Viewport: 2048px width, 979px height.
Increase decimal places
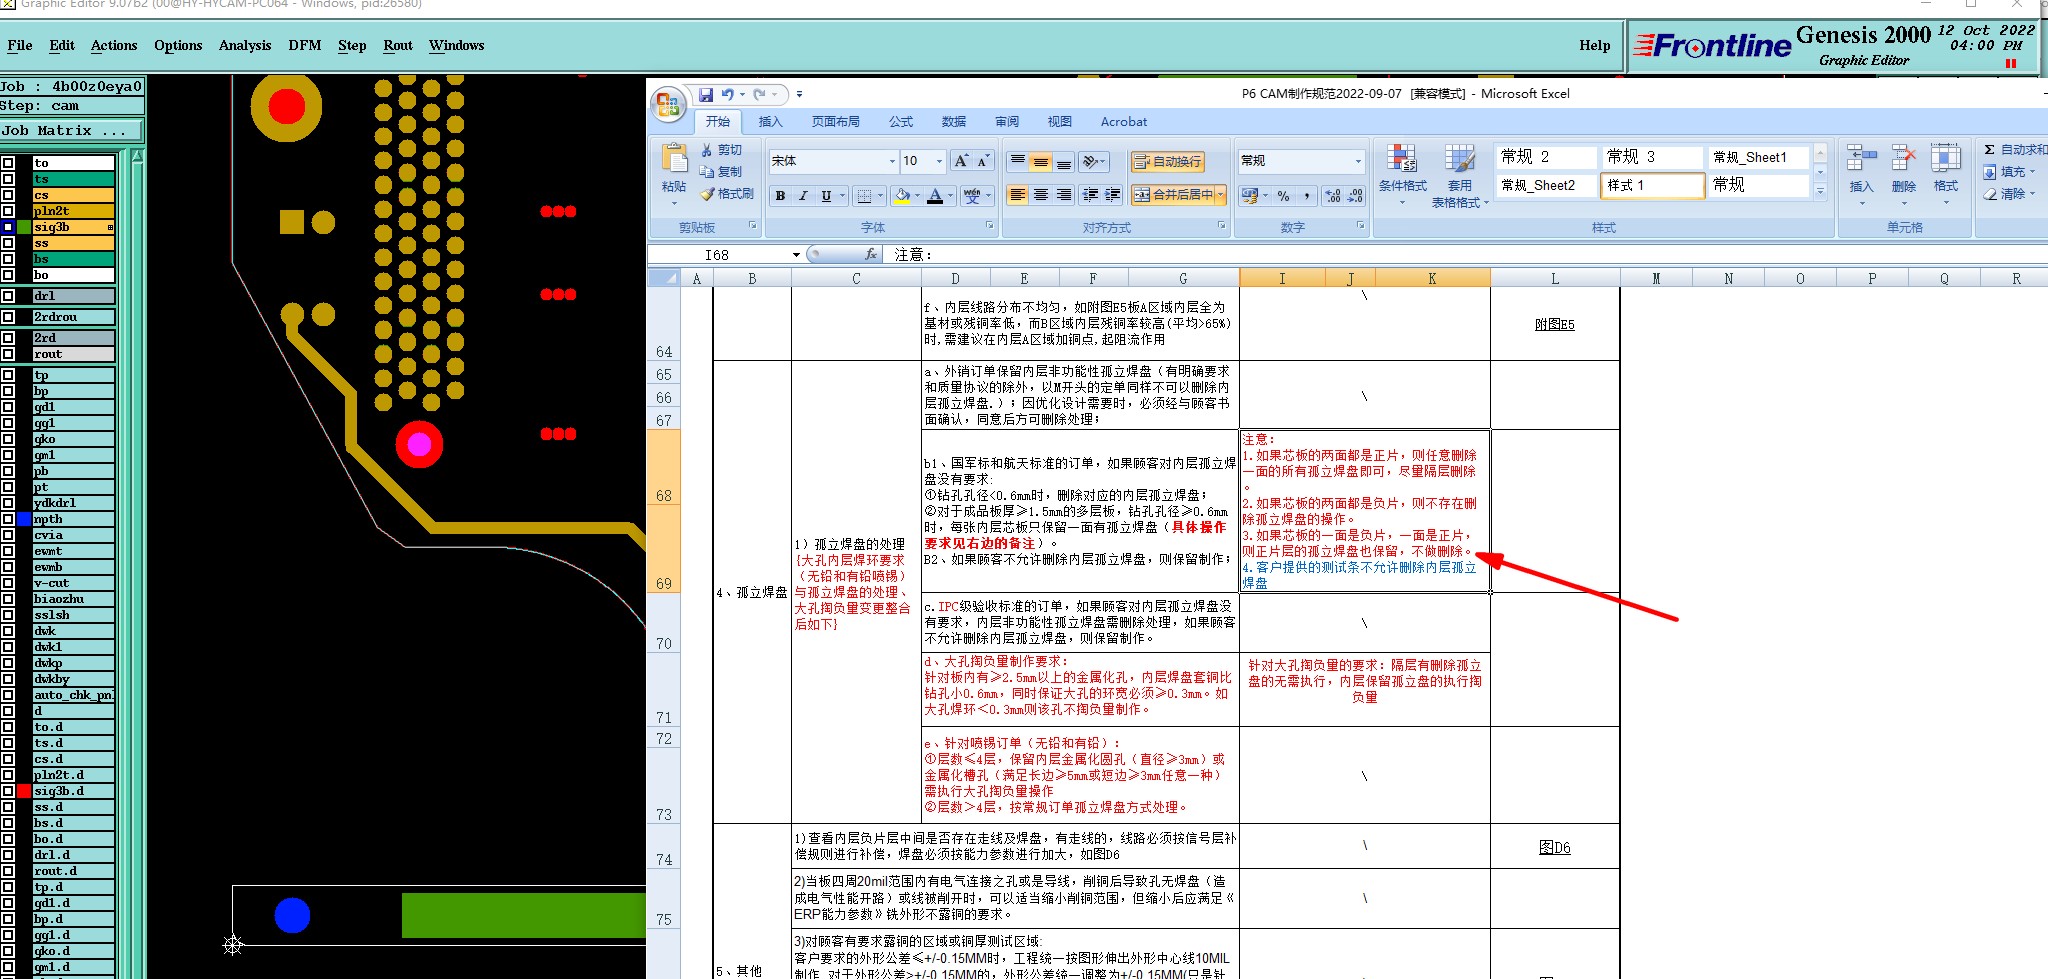click(x=1333, y=196)
